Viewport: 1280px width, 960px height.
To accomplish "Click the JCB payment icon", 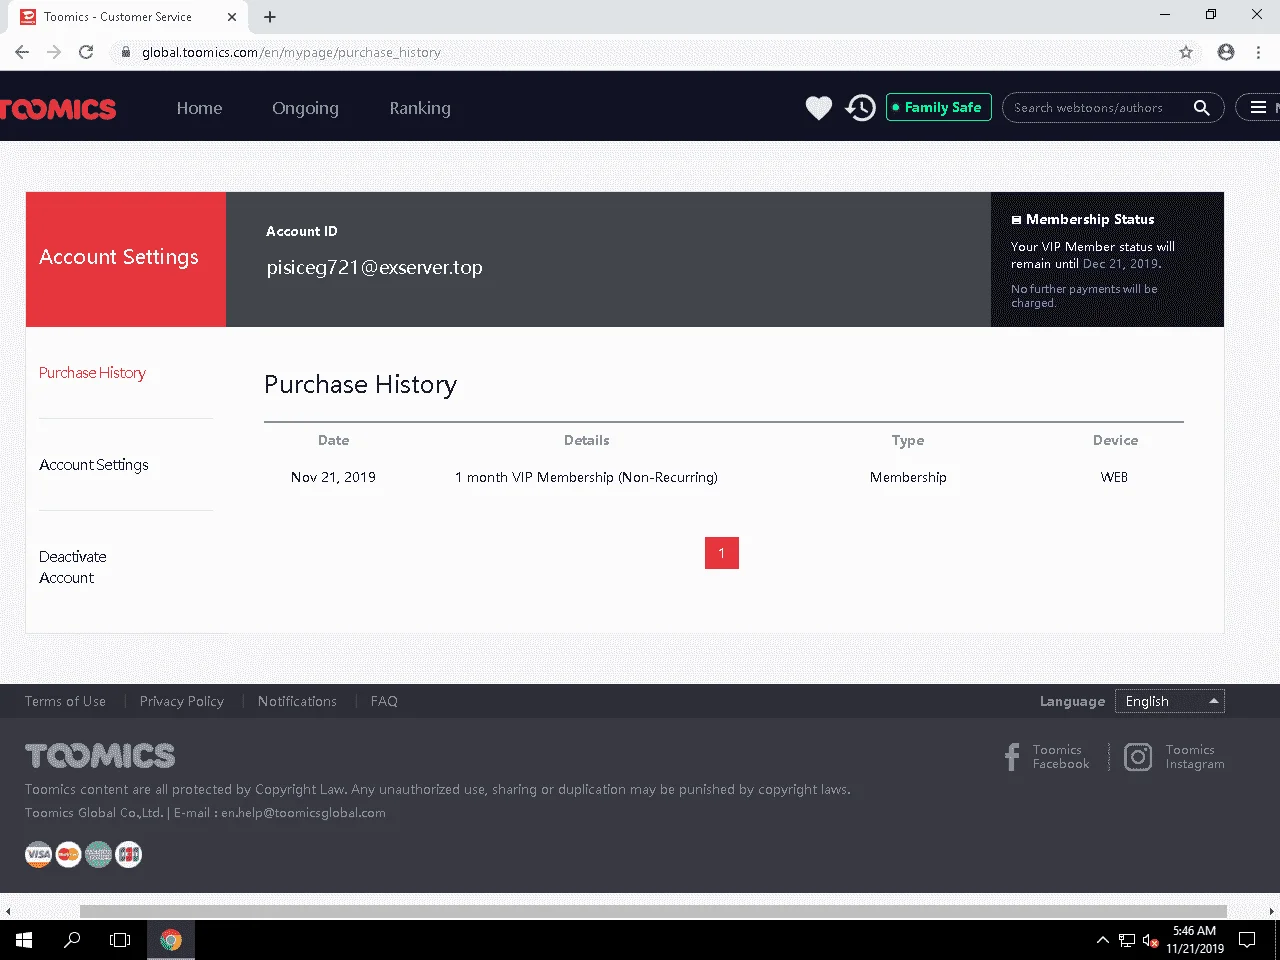I will (x=128, y=854).
